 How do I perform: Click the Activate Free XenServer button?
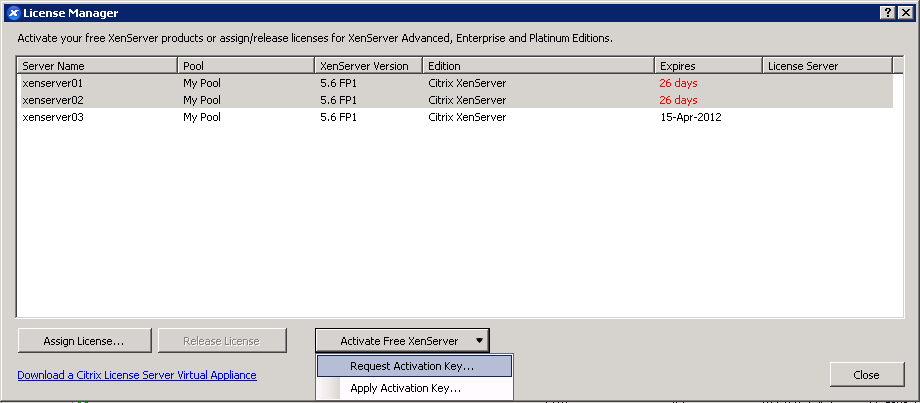[402, 341]
